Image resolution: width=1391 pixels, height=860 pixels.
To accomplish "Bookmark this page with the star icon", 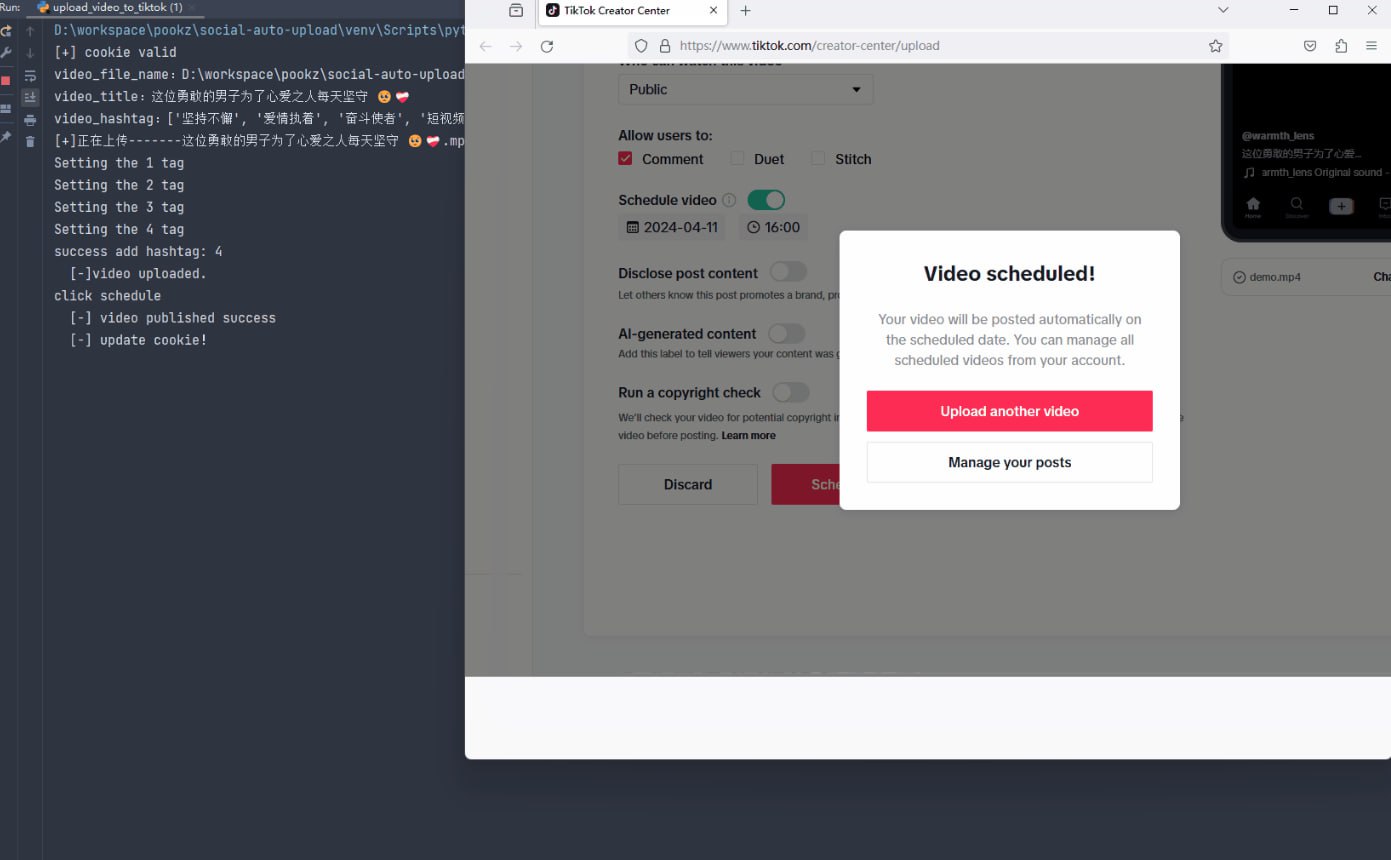I will [x=1215, y=46].
